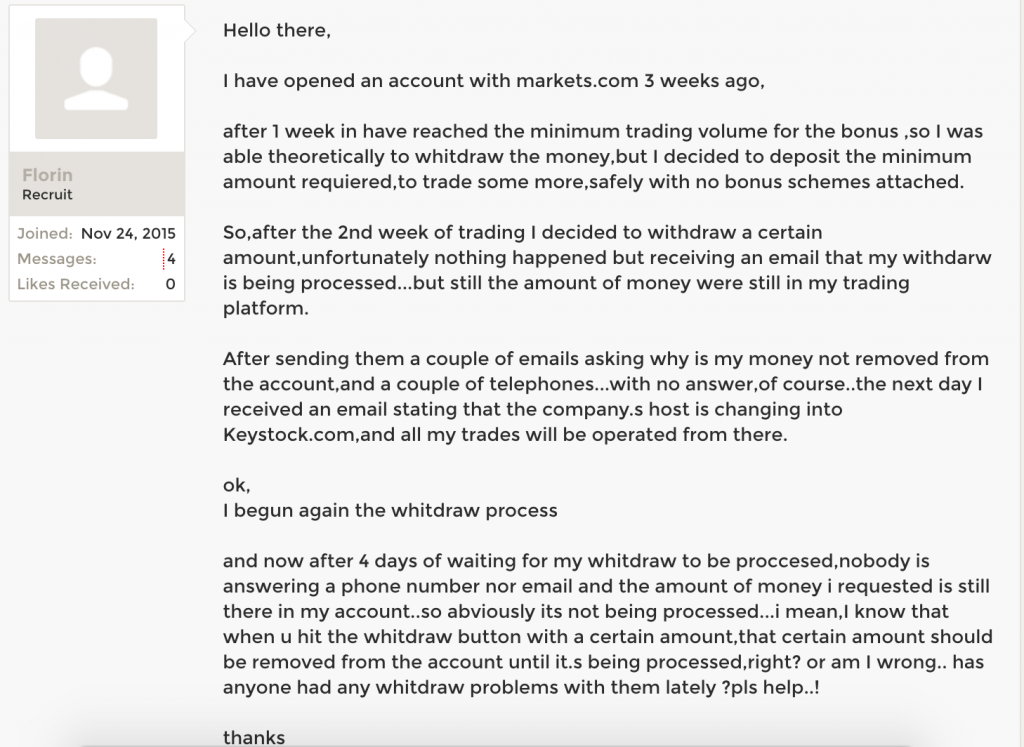Click the Messages label
Image resolution: width=1024 pixels, height=747 pixels.
(x=57, y=259)
